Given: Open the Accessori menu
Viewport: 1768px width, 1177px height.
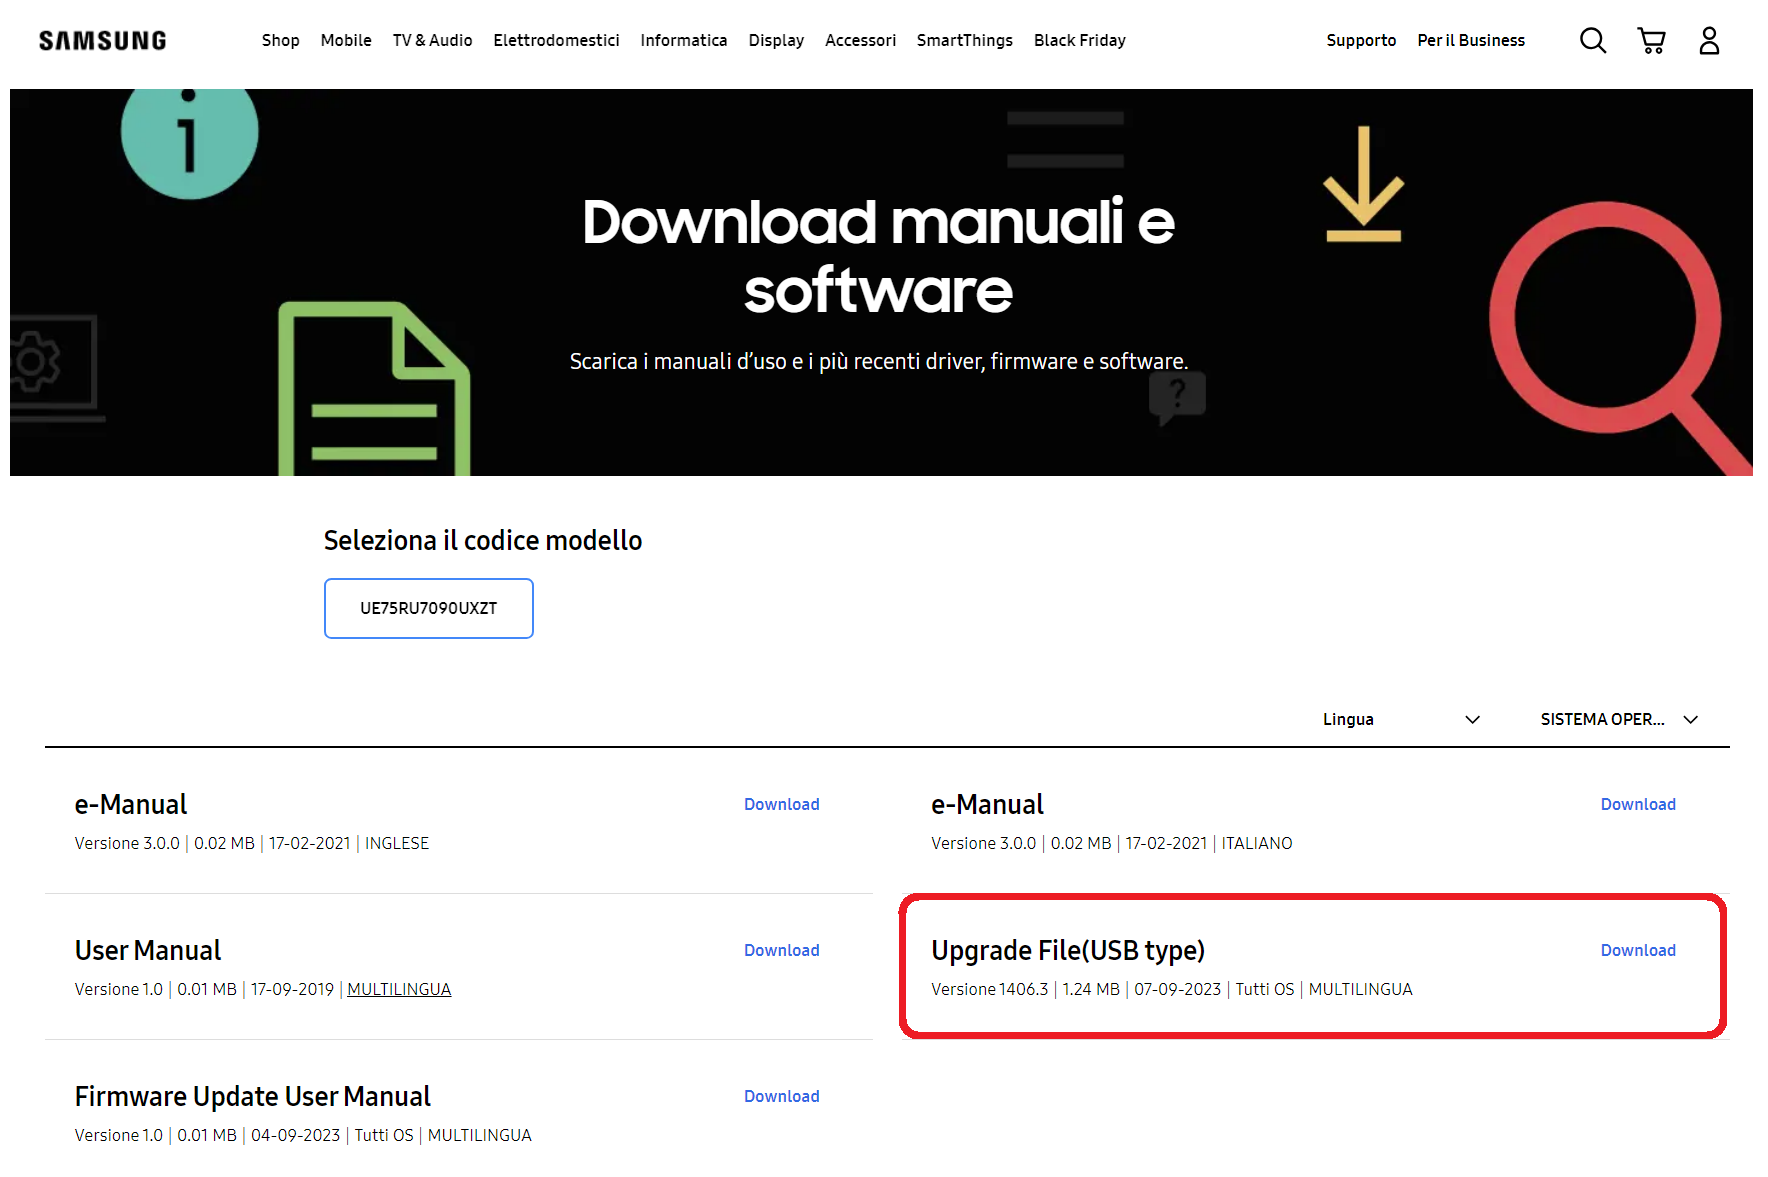Looking at the screenshot, I should coord(860,40).
